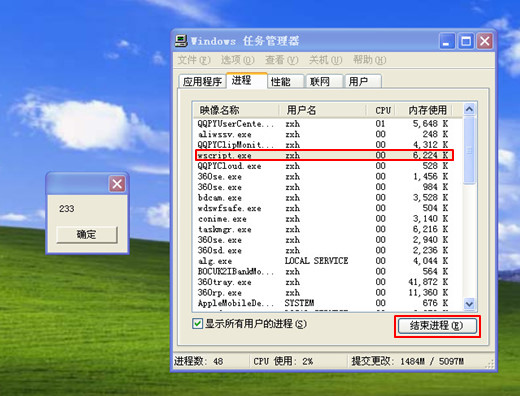Select the AppleMobileDe... process row
This screenshot has height=396, width=520.
coord(324,303)
